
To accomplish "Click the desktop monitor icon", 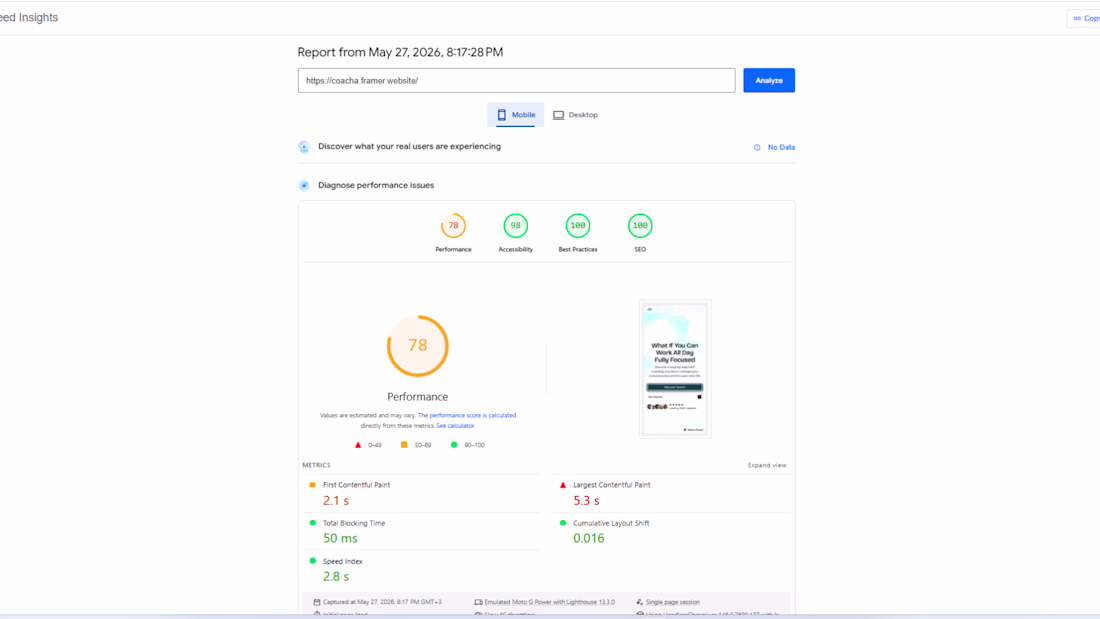I will pyautogui.click(x=558, y=115).
